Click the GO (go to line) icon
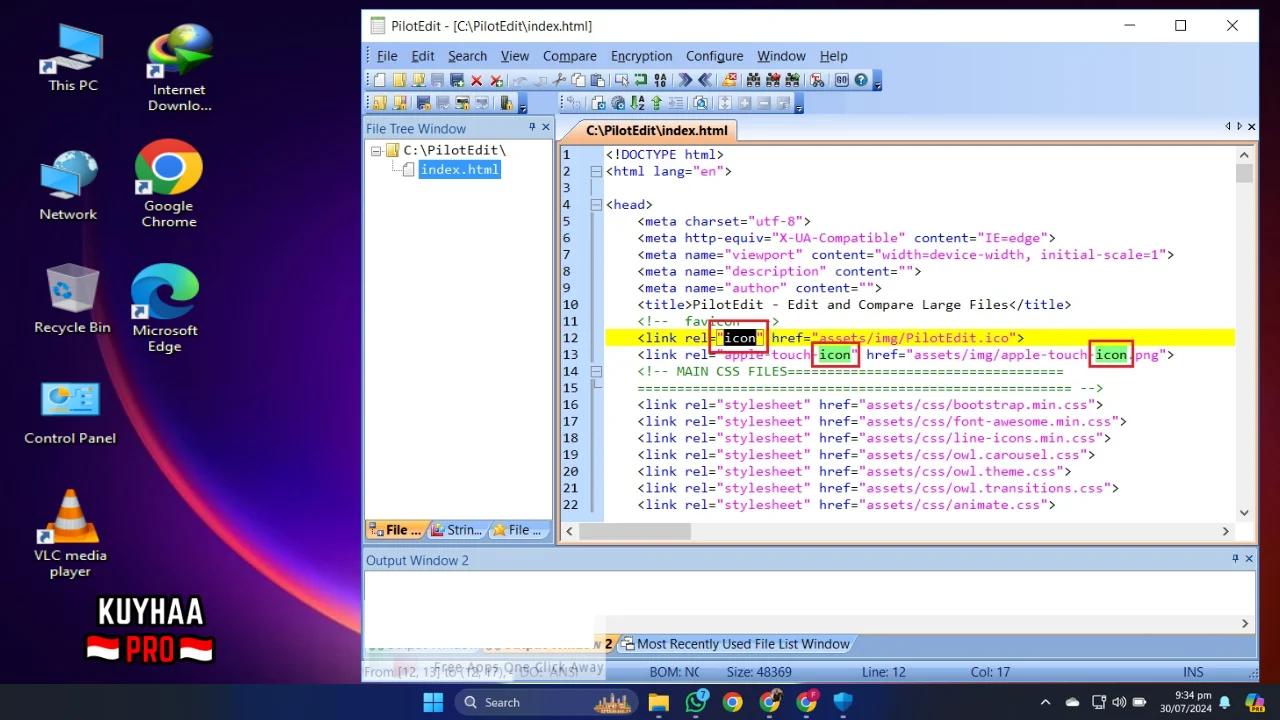1280x720 pixels. (841, 80)
